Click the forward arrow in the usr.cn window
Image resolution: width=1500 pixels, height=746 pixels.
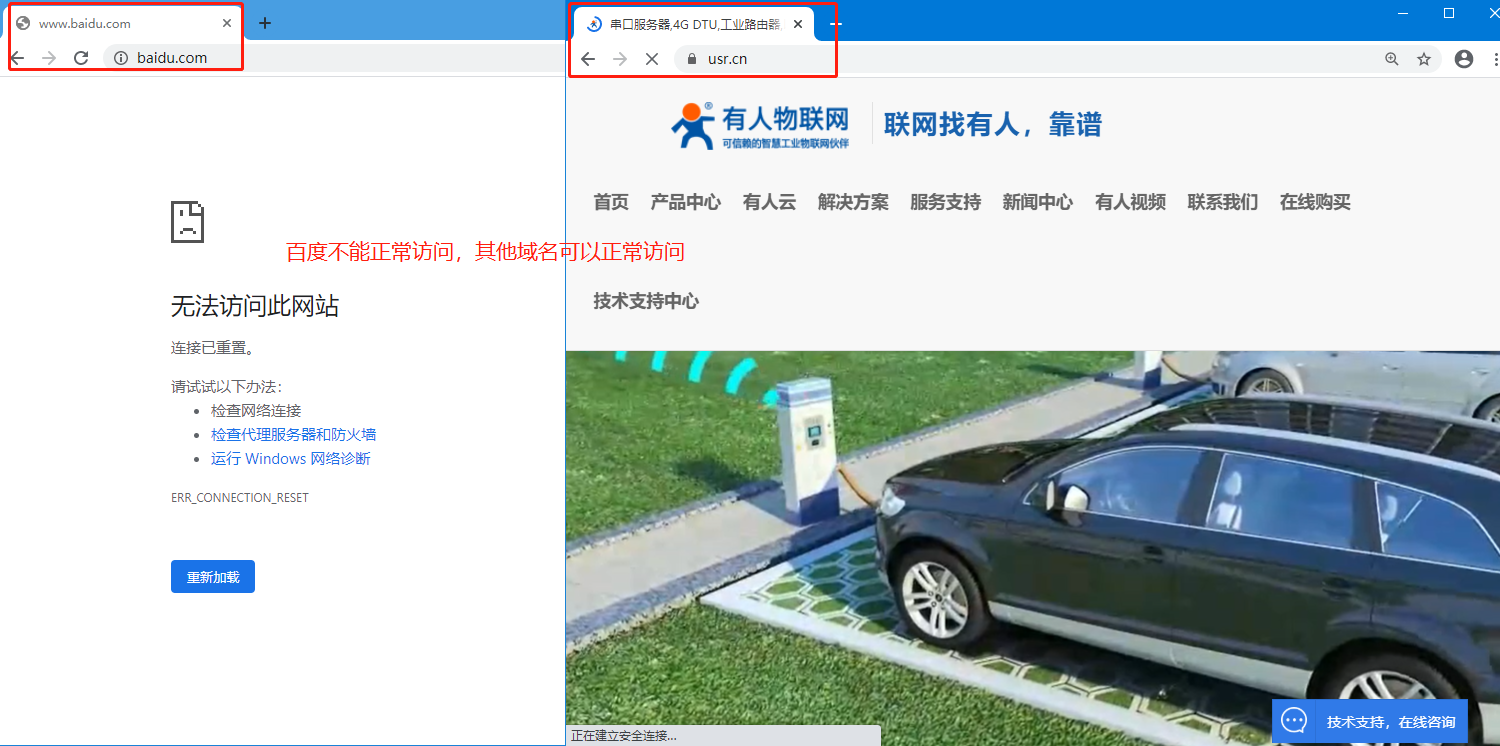click(620, 59)
